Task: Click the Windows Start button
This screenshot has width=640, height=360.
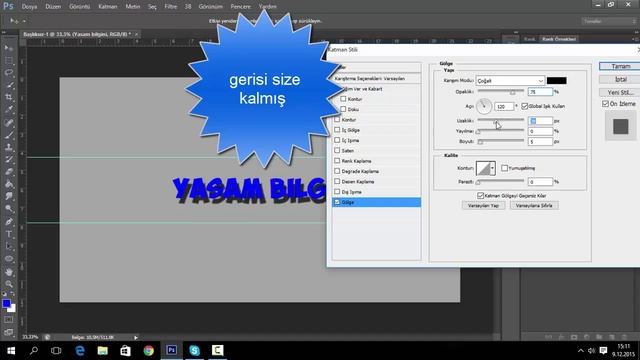Action: tap(11, 350)
